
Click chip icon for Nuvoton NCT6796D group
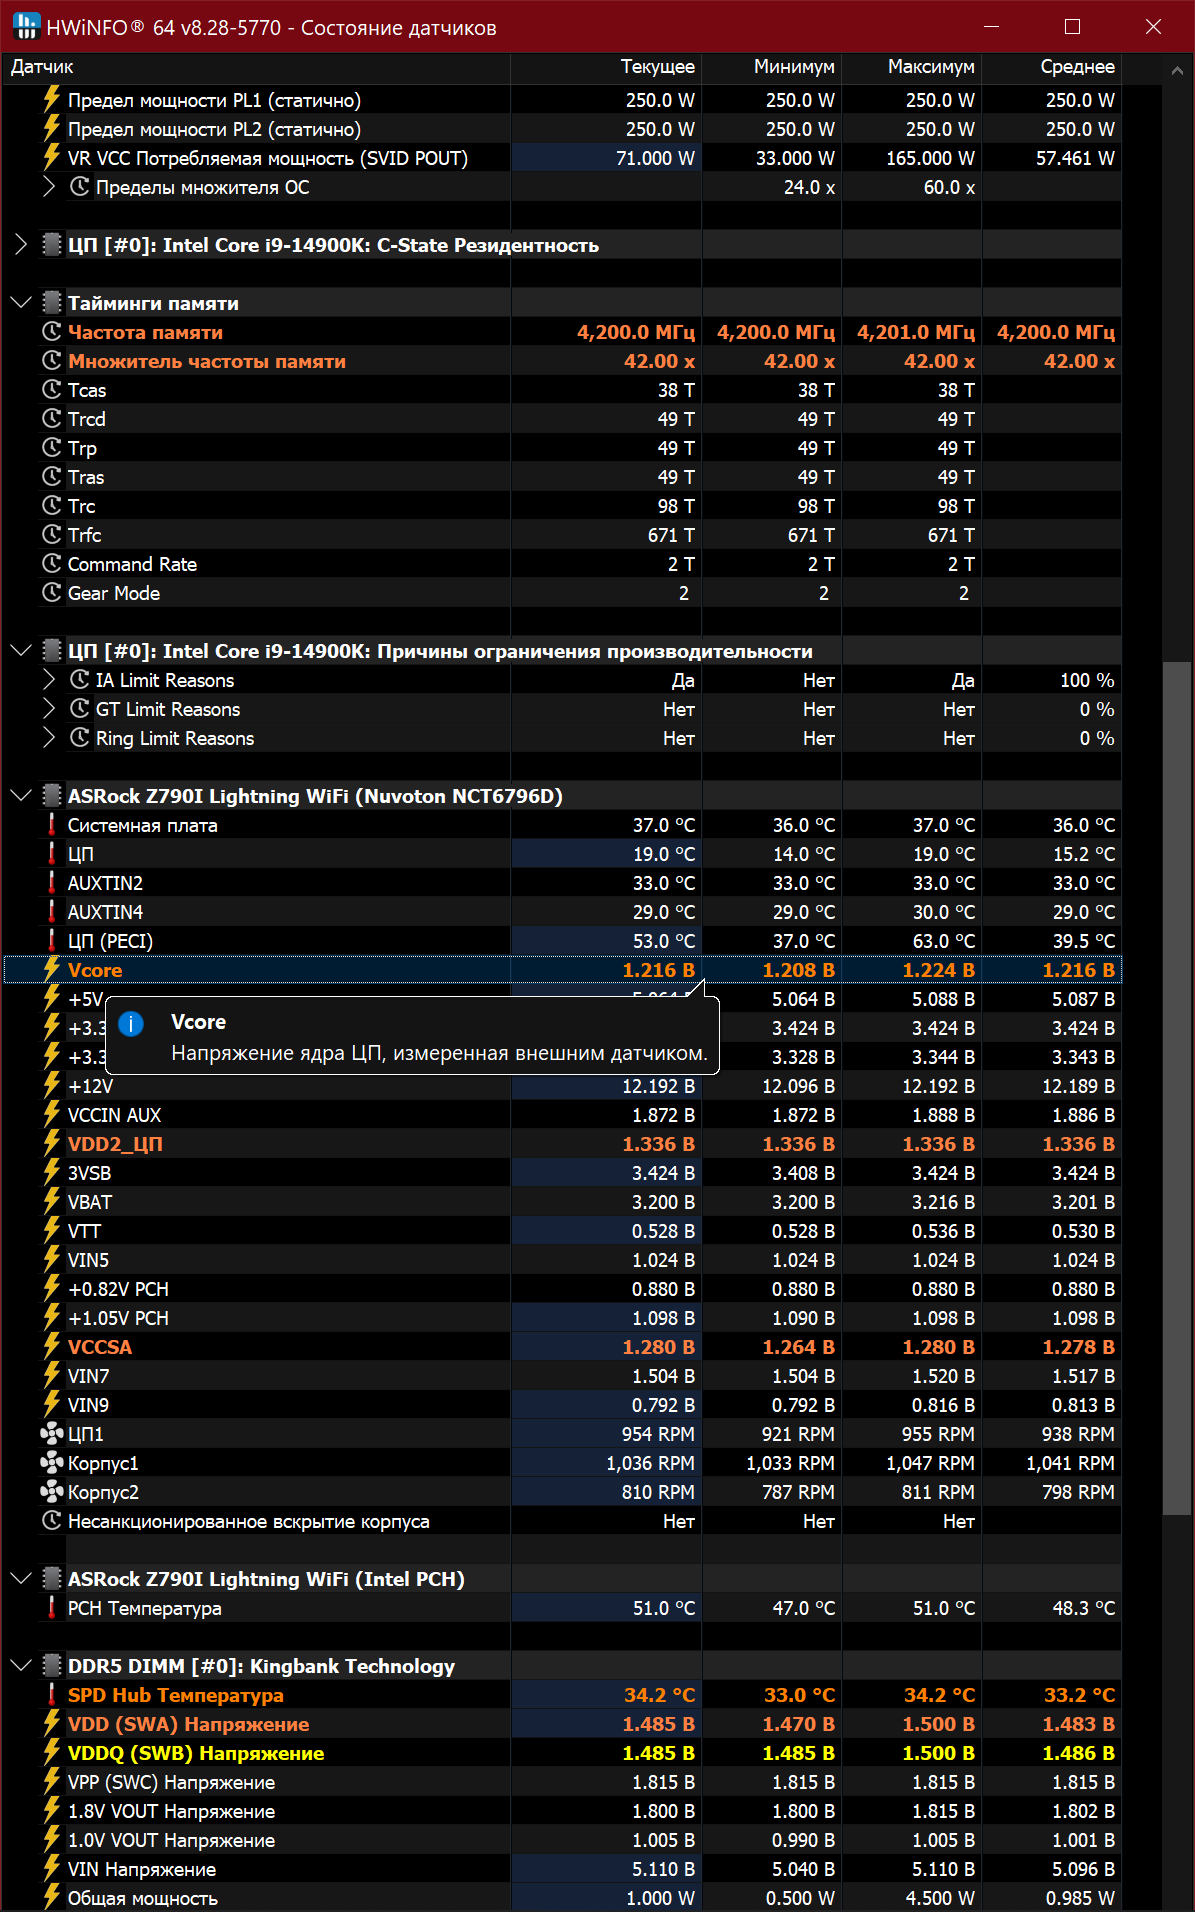[52, 796]
